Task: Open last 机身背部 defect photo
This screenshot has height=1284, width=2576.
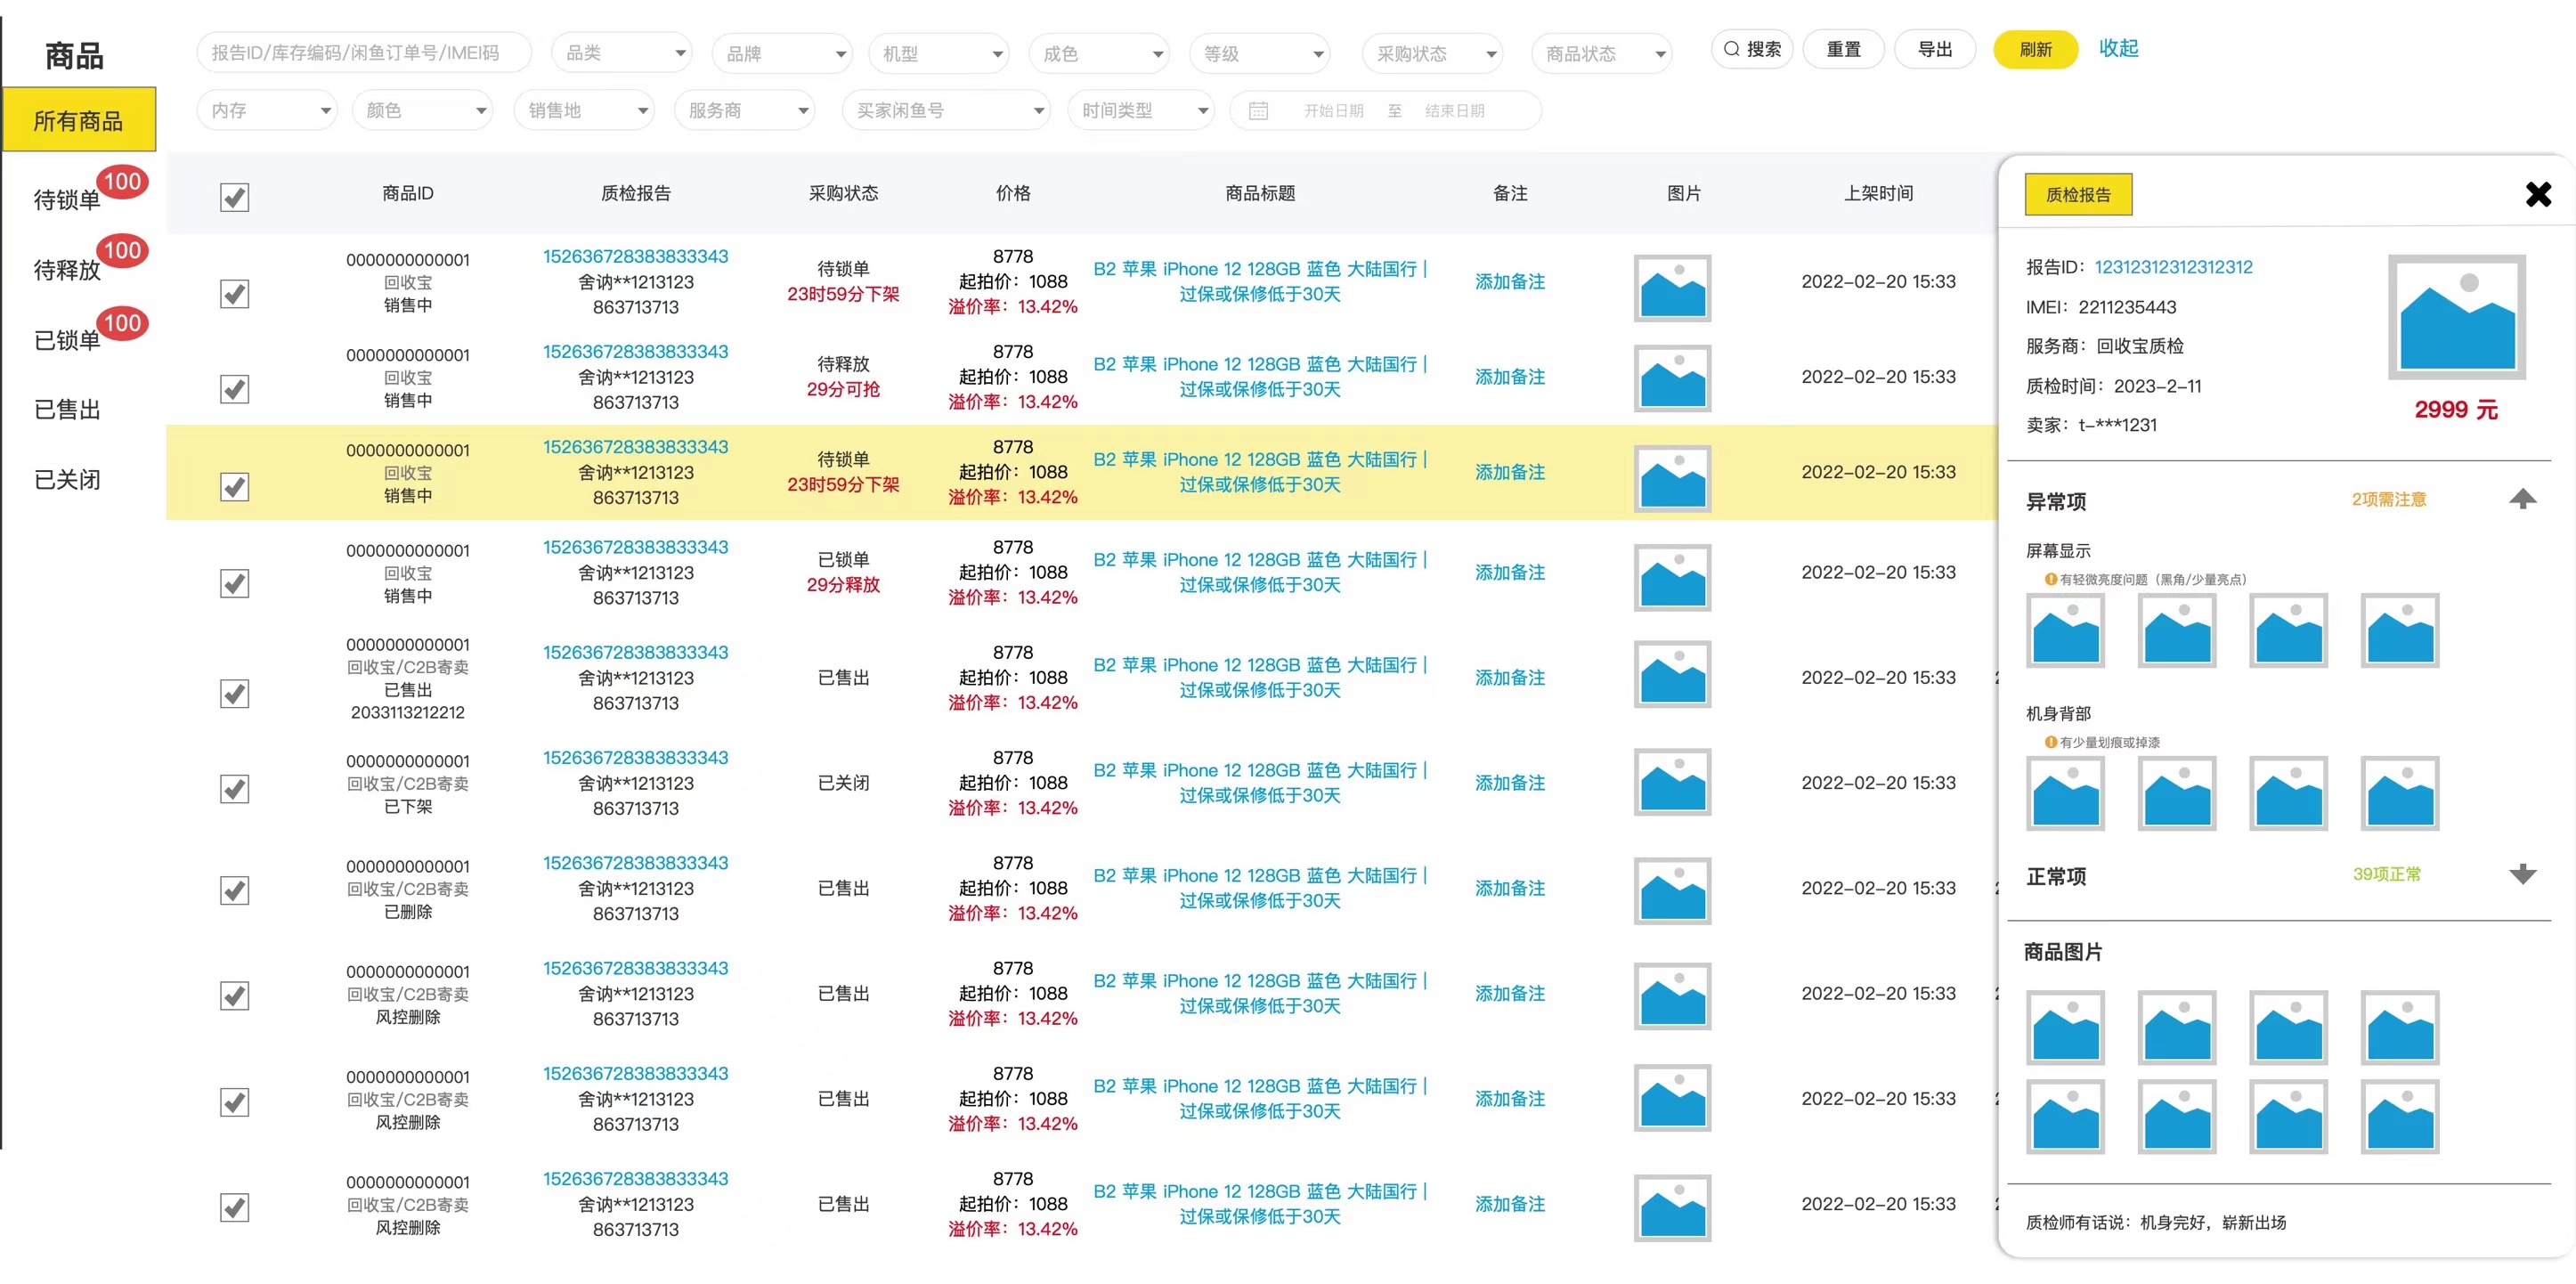Action: click(x=2399, y=793)
